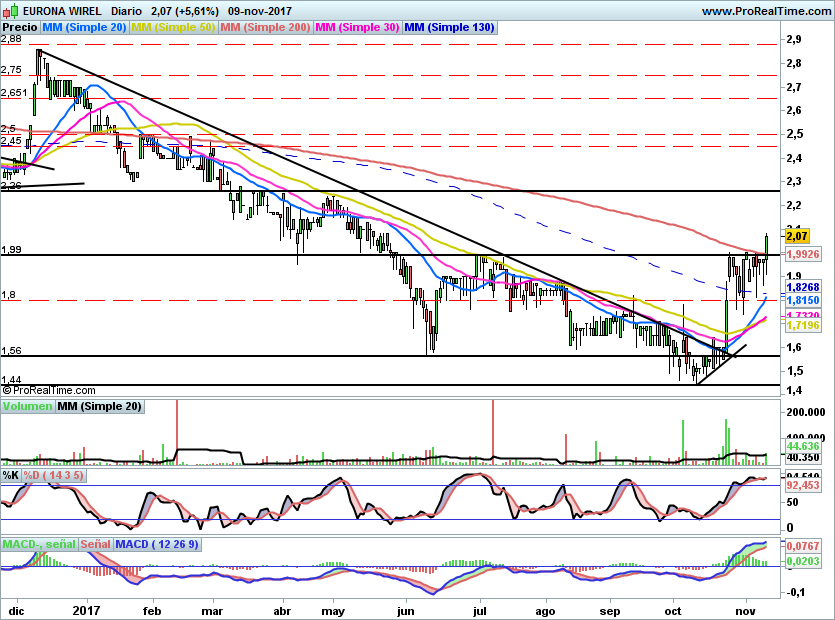Open the MM (Simple 130) indicator label
This screenshot has height=620, width=835.
[x=449, y=28]
